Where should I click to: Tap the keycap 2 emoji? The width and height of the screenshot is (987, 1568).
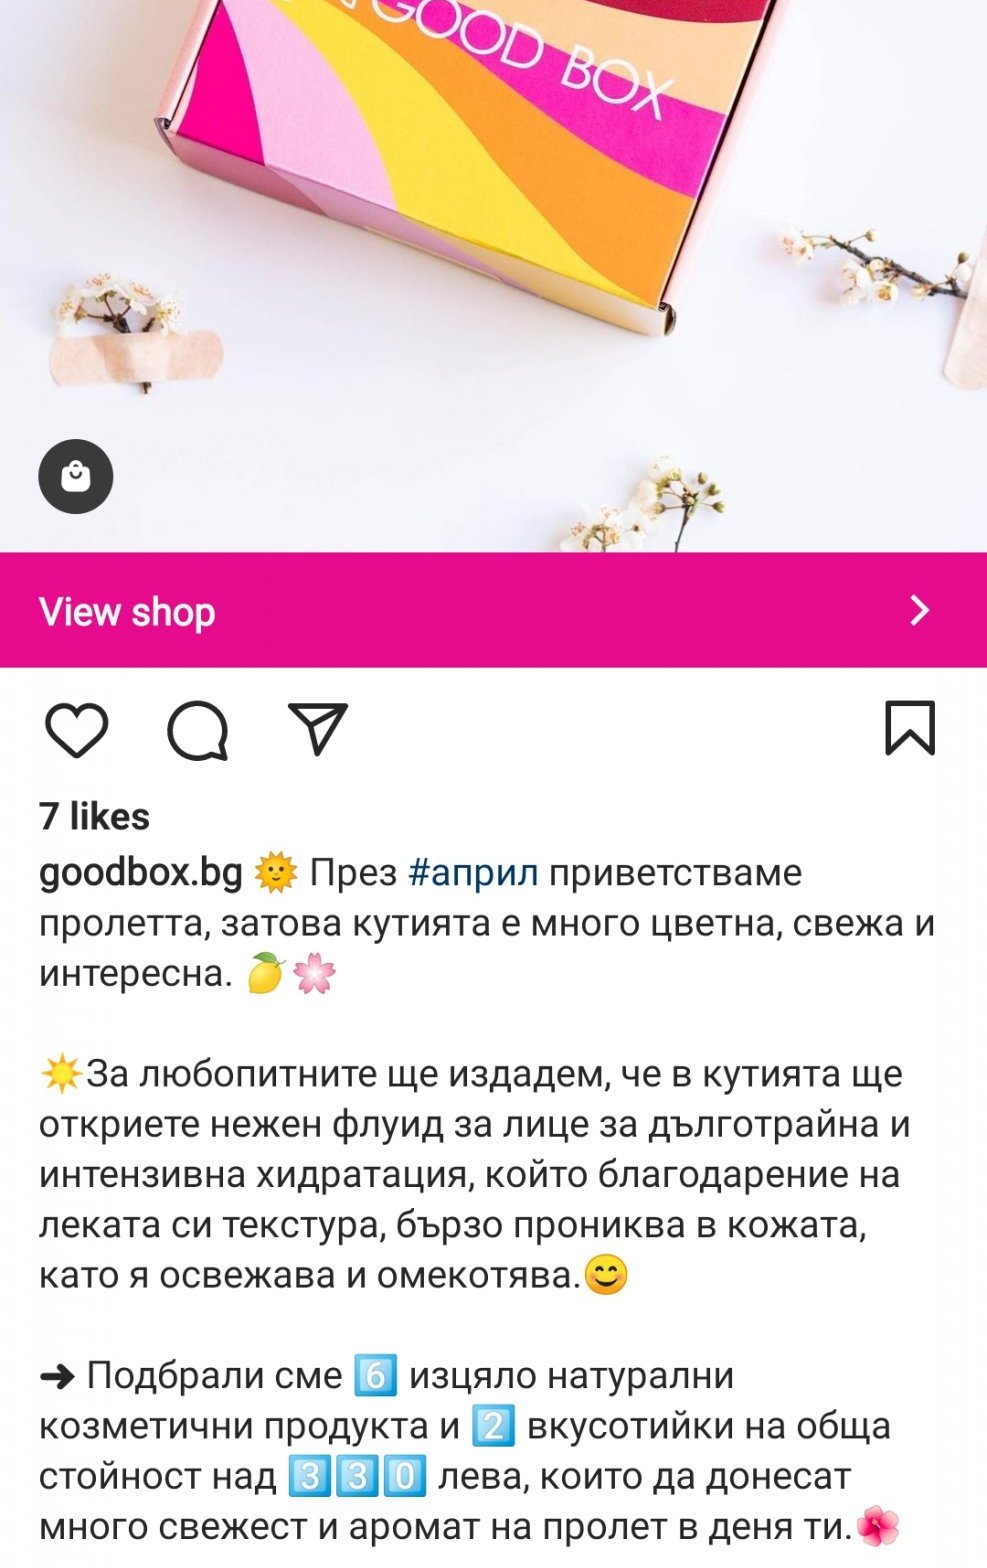[x=493, y=1426]
